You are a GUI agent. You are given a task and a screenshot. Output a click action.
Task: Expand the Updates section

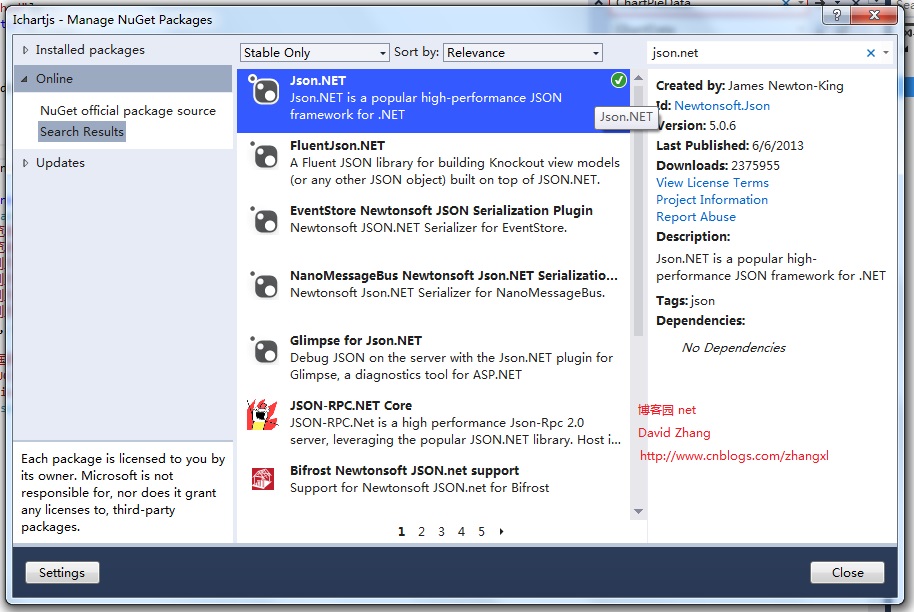25,163
